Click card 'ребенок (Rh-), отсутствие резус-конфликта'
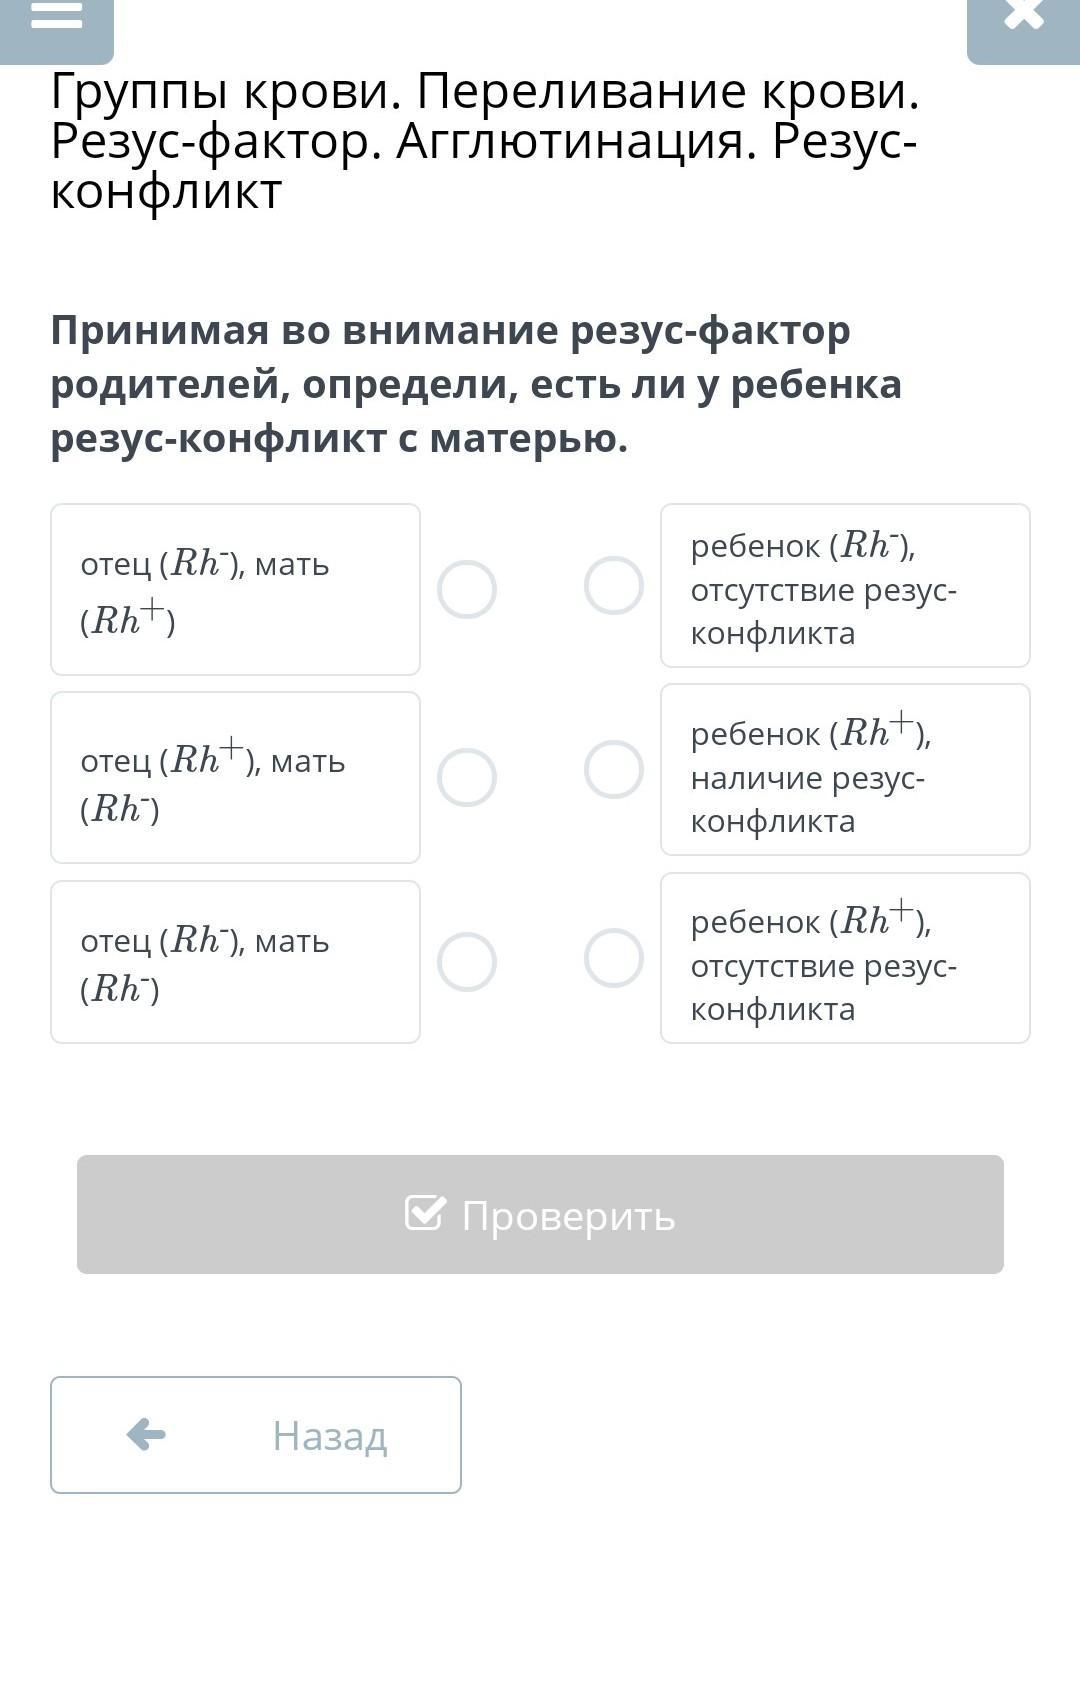The height and width of the screenshot is (1688, 1080). (x=845, y=586)
